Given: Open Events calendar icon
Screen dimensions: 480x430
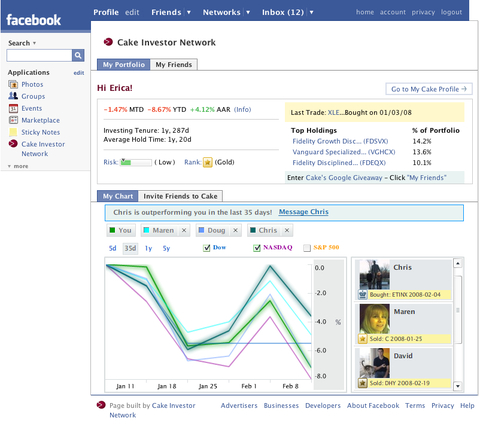Looking at the screenshot, I should (13, 108).
